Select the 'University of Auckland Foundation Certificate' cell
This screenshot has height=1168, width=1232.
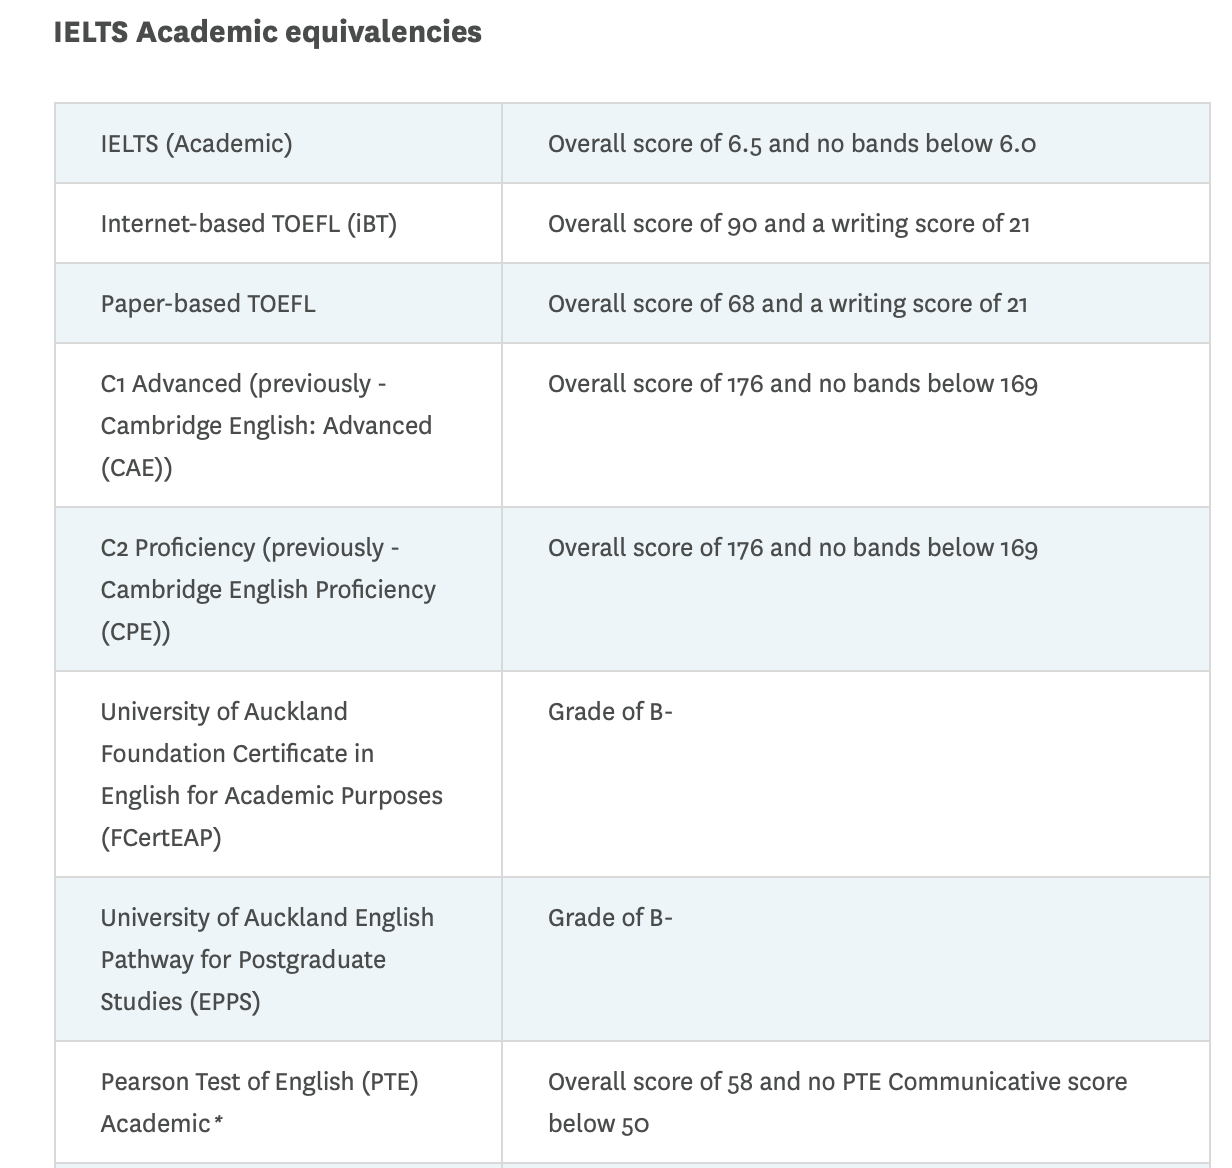pos(271,774)
